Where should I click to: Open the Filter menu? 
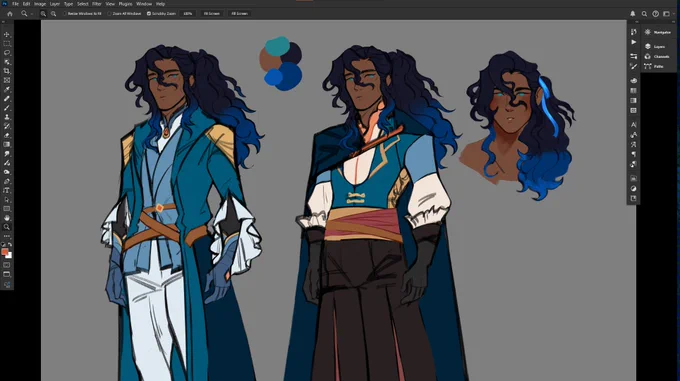[x=97, y=4]
